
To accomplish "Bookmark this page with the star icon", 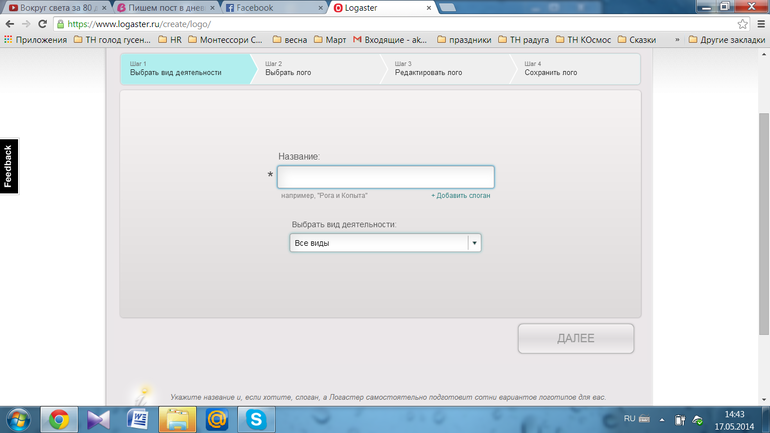I will coord(742,24).
